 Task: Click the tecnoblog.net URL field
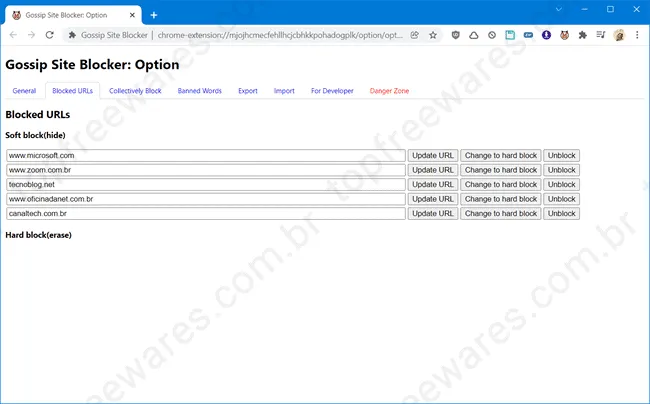click(x=206, y=184)
